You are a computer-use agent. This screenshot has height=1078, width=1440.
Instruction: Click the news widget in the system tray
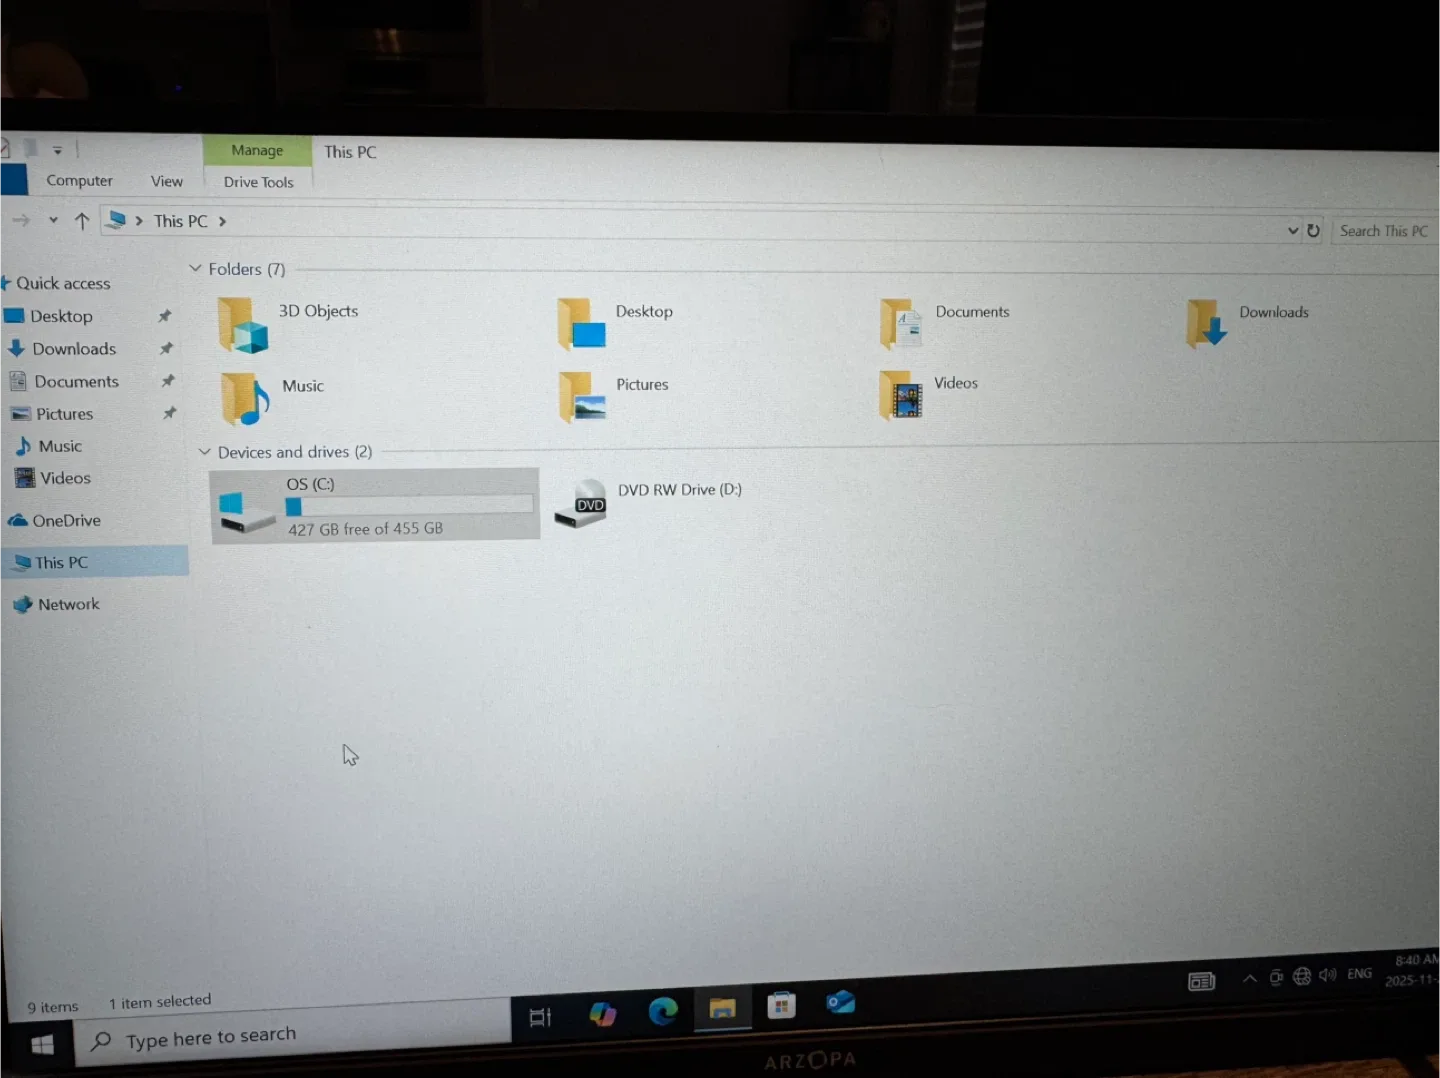[1201, 981]
